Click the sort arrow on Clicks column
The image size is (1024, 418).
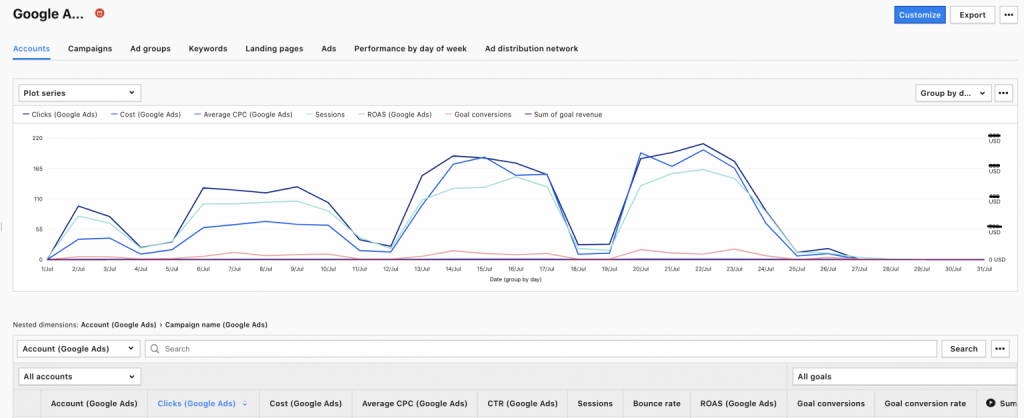coord(245,404)
